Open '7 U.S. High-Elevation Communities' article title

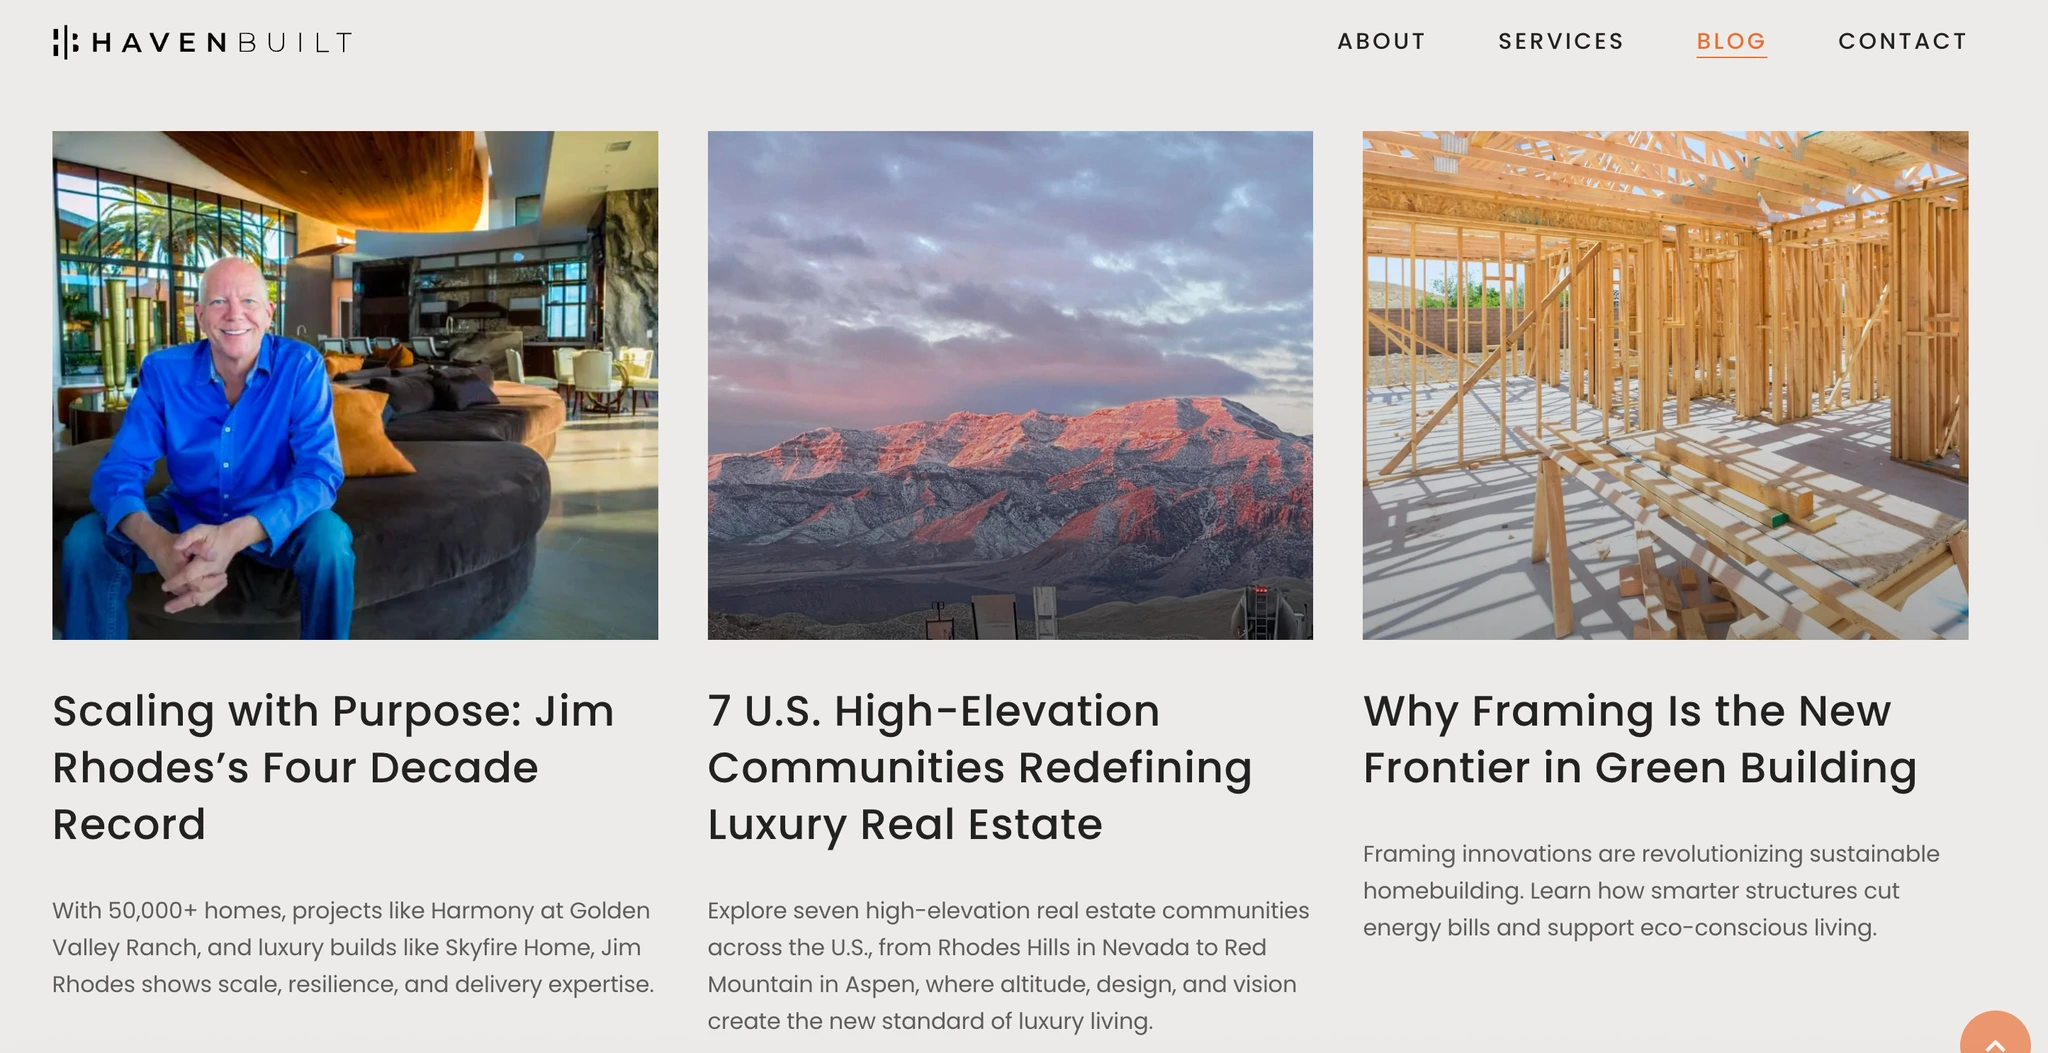pos(980,767)
